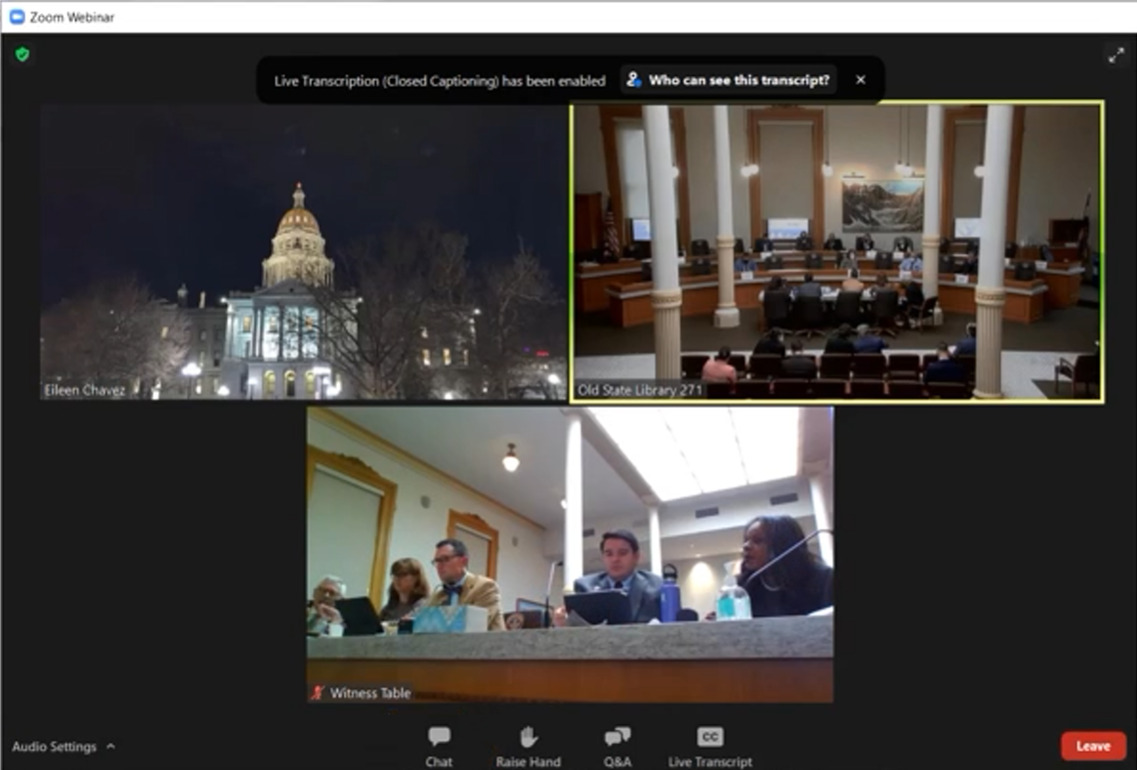Click the Old State Library 271 label
Viewport: 1137px width, 770px height.
640,390
